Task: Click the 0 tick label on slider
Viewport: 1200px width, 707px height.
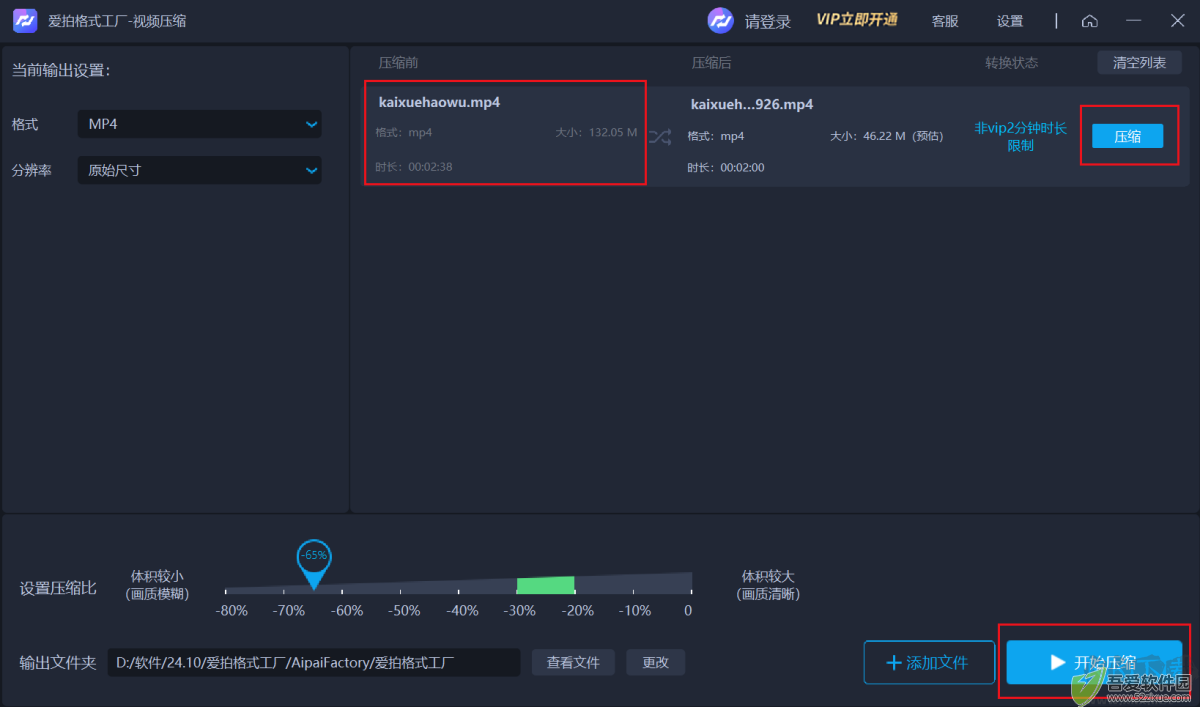Action: pyautogui.click(x=688, y=610)
